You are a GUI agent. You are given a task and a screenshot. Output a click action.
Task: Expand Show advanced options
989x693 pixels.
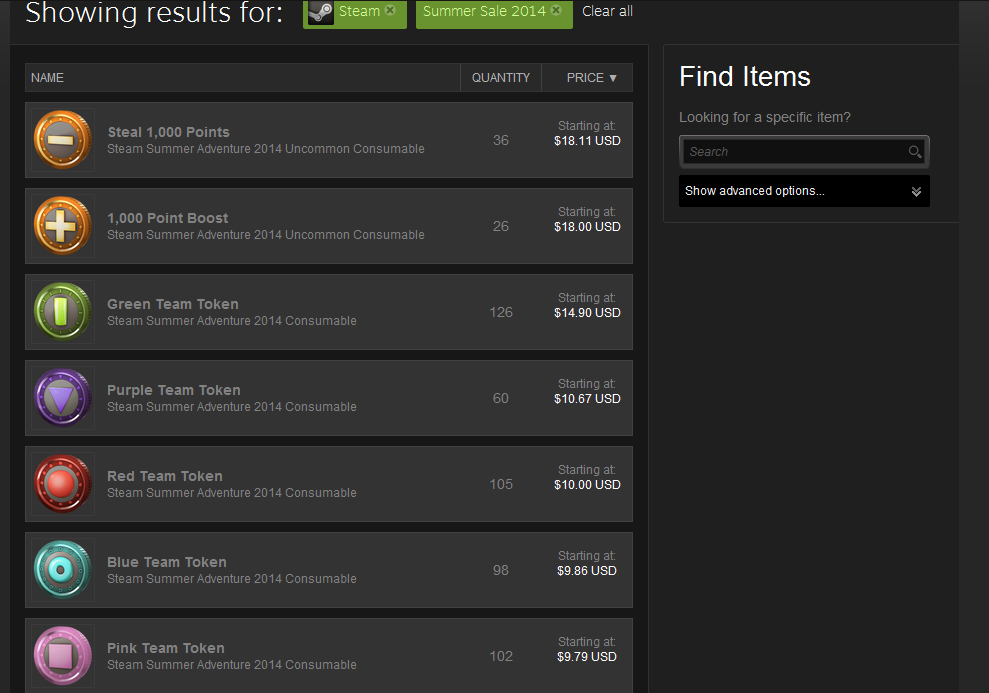(x=804, y=191)
